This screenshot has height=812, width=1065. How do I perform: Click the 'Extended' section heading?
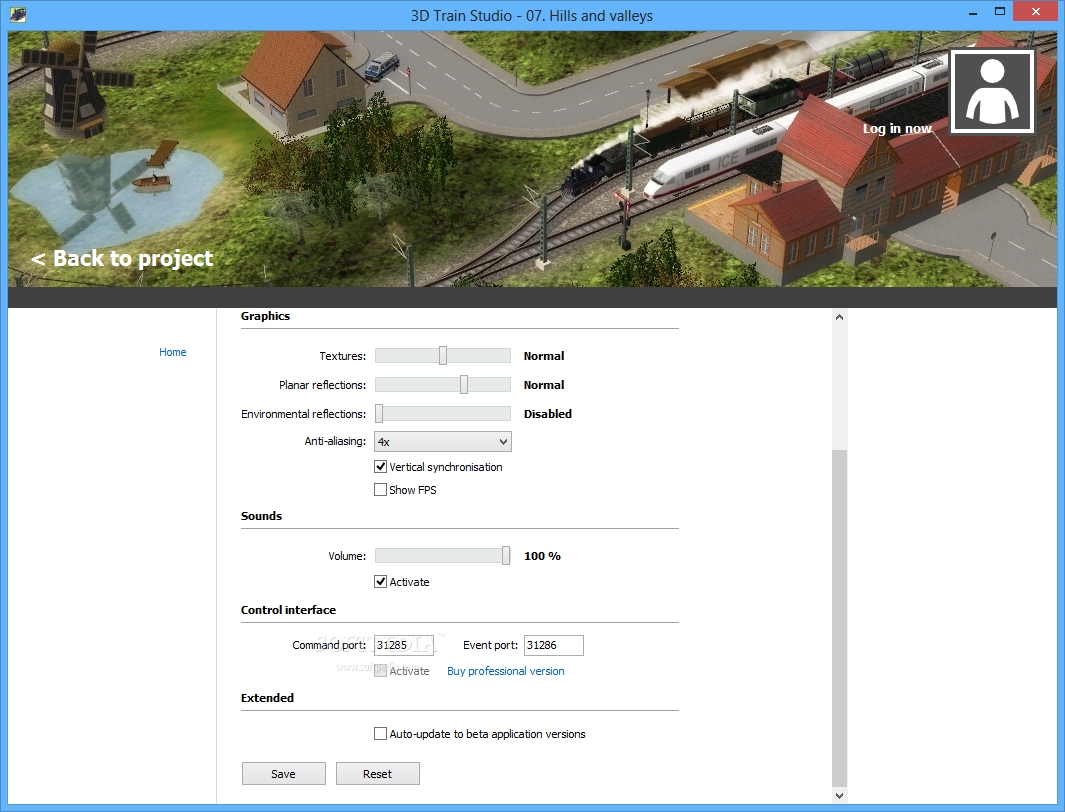(x=267, y=698)
